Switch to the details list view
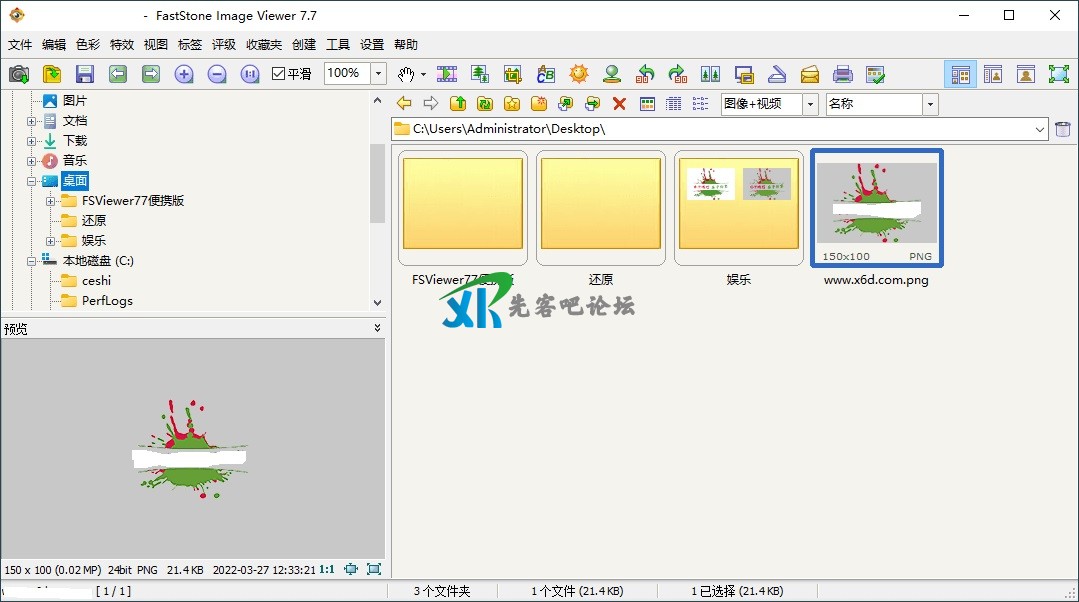Viewport: 1079px width, 602px height. (674, 104)
